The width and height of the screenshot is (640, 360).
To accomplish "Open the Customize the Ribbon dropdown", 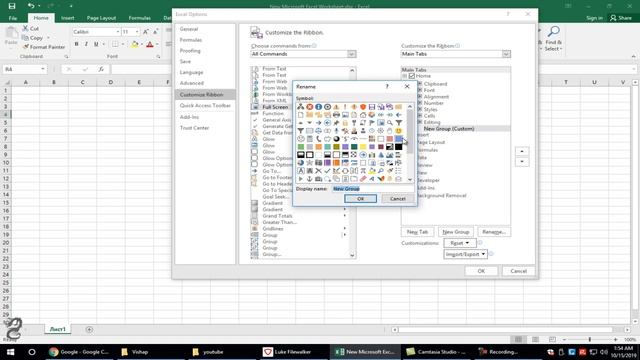I will 506,54.
